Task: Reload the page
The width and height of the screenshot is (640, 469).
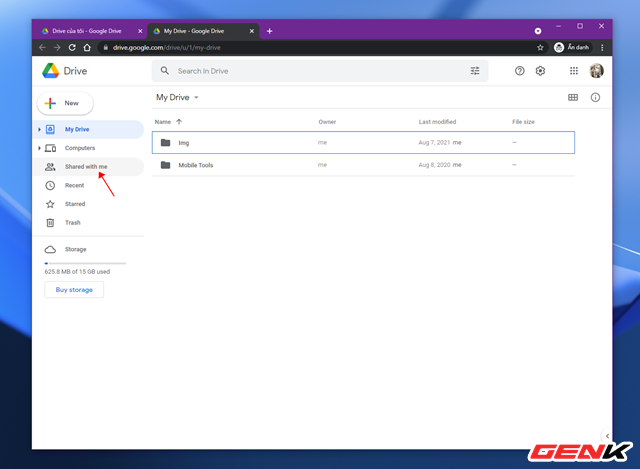Action: coord(72,47)
